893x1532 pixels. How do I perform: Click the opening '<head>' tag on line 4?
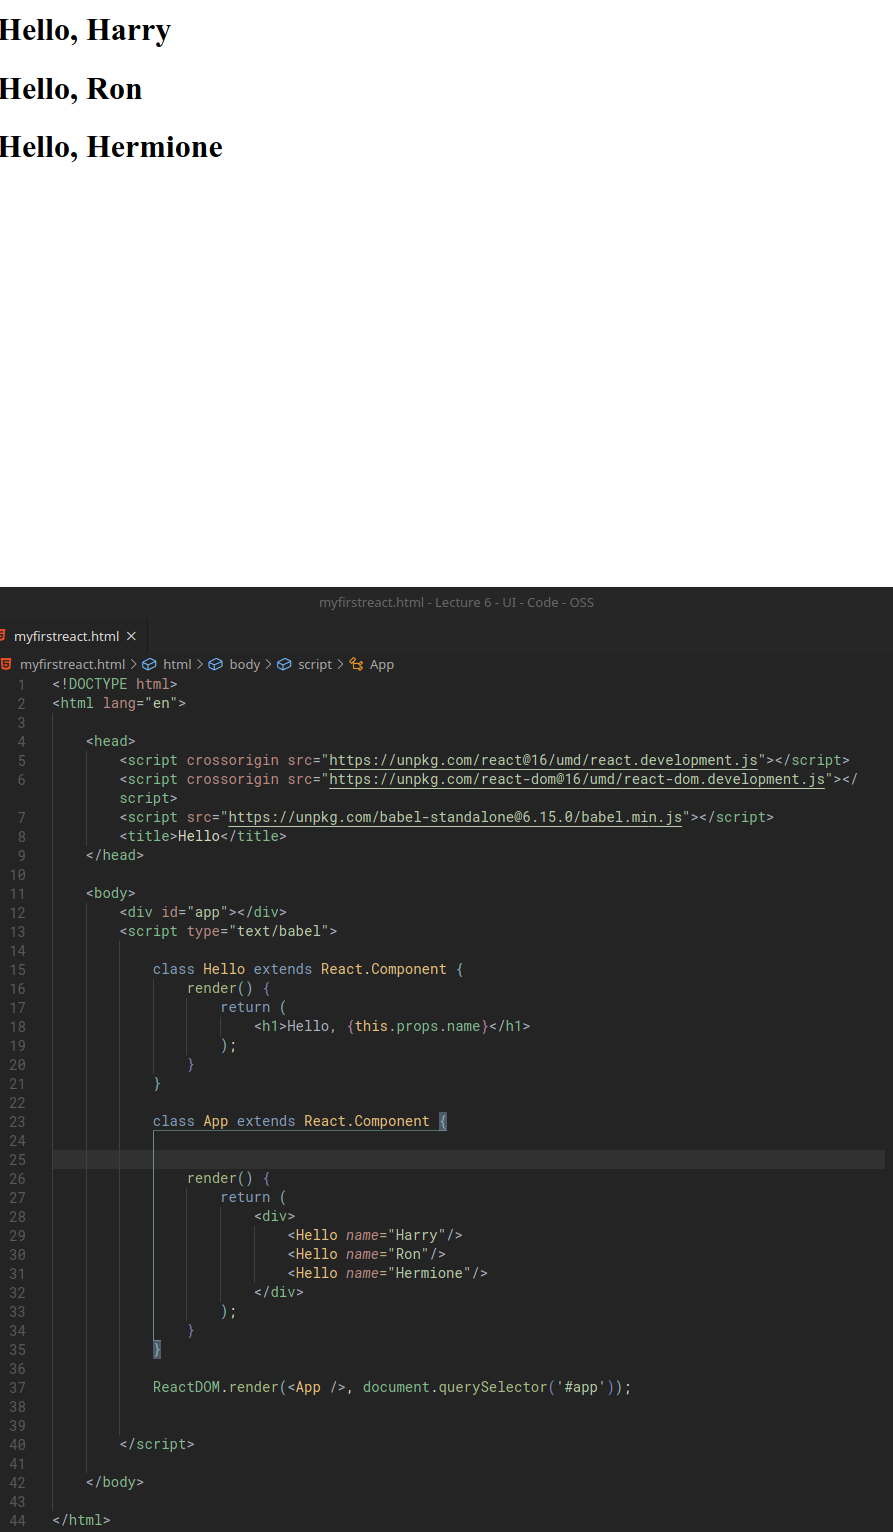point(111,741)
